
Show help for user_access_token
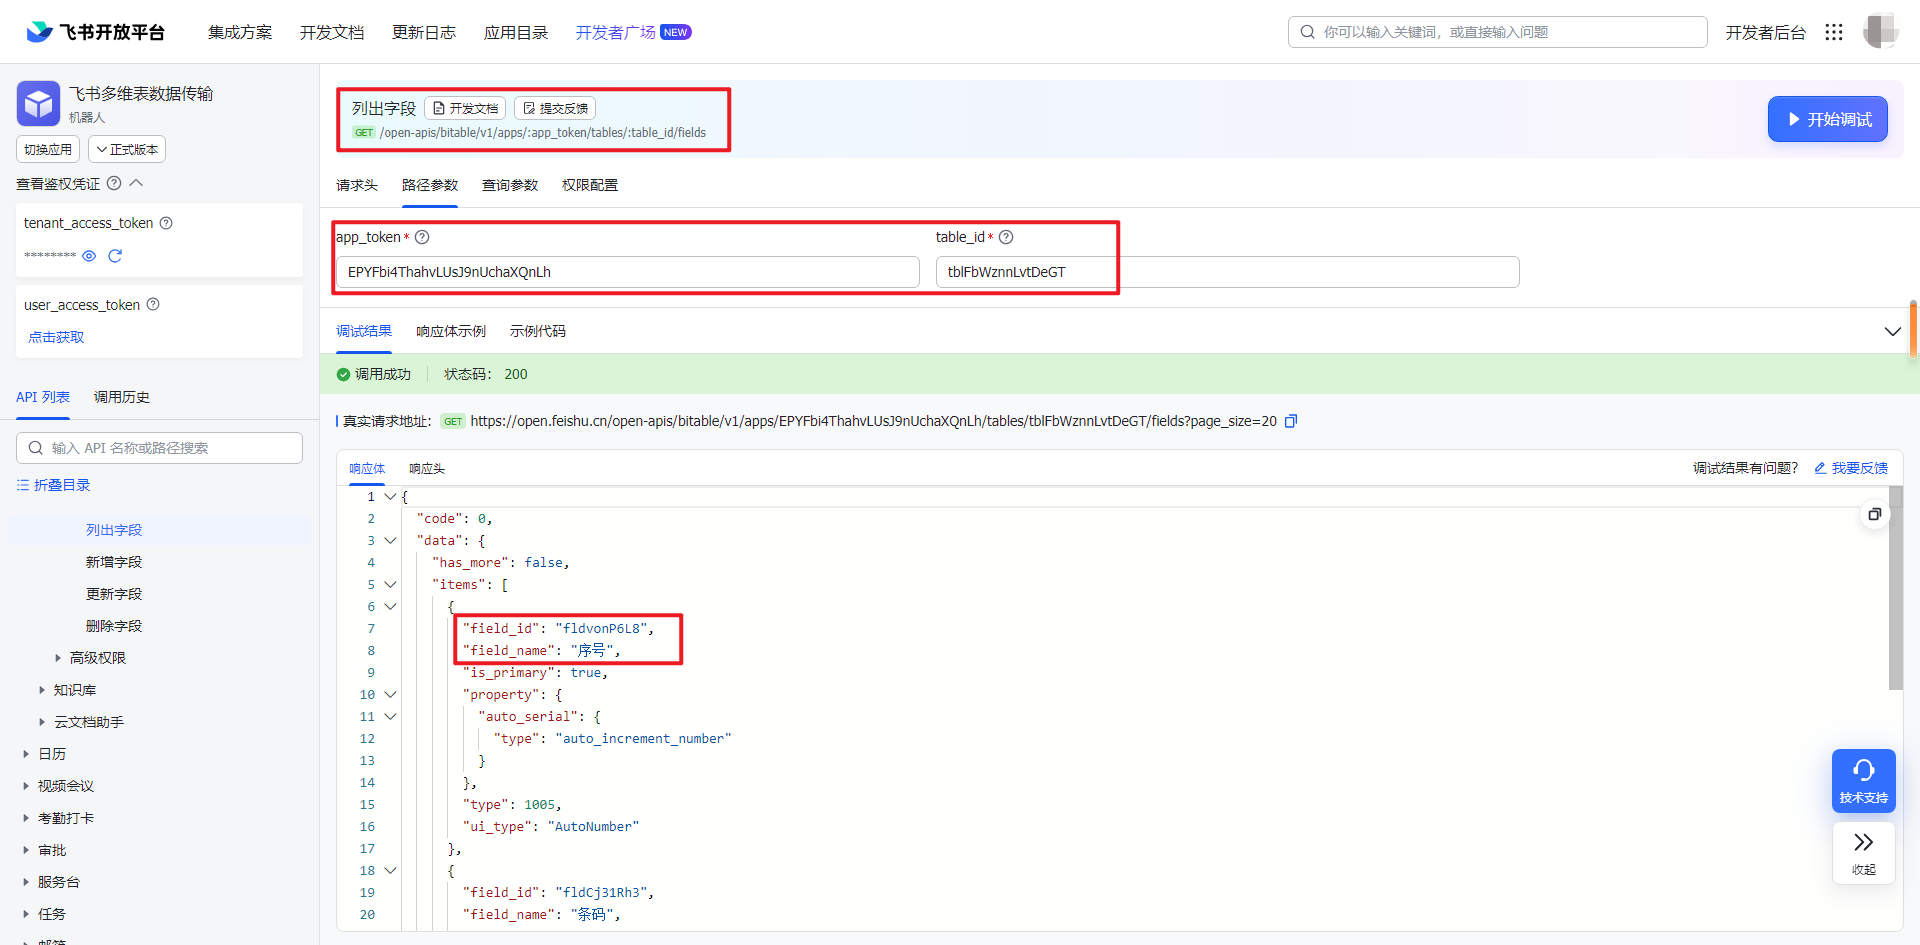click(x=153, y=304)
